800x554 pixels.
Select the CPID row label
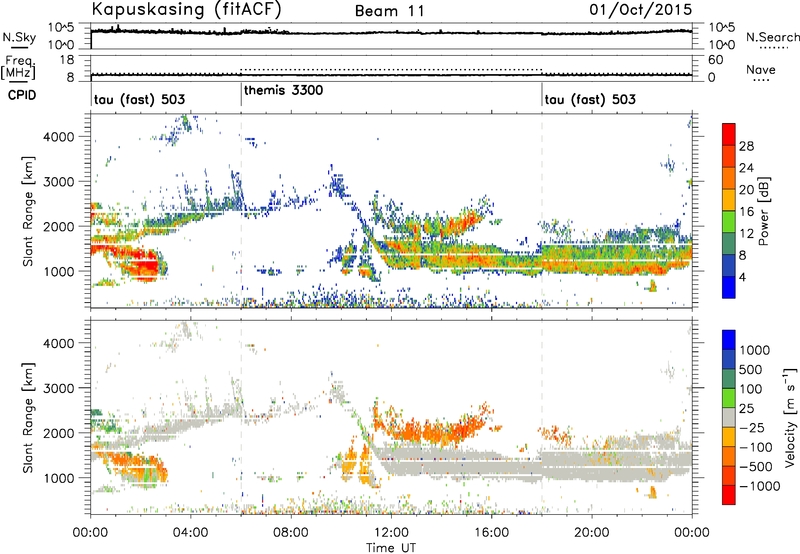[22, 95]
